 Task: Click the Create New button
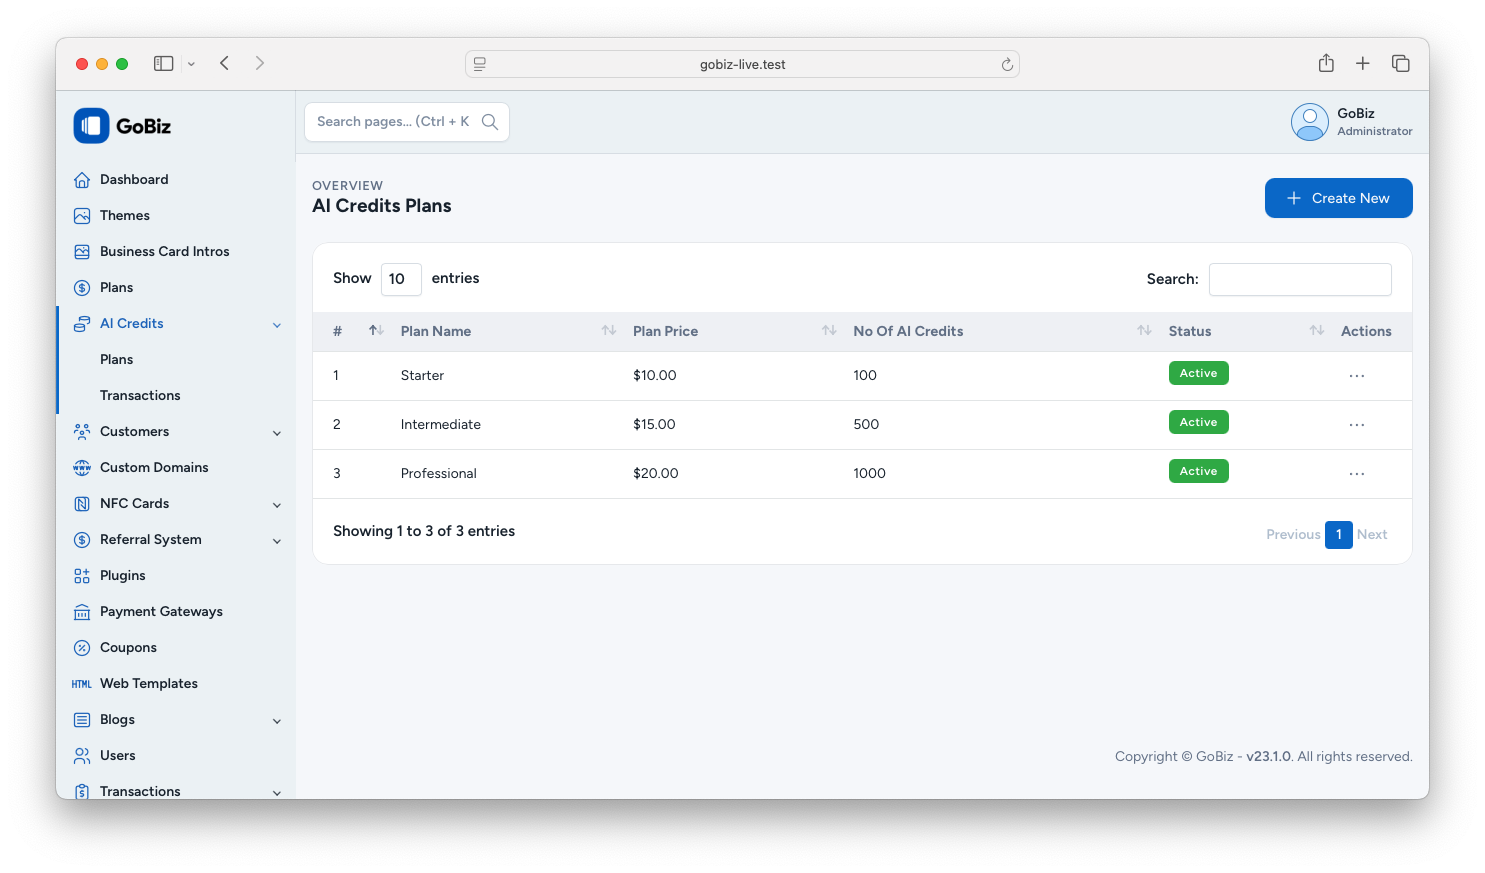(1339, 198)
